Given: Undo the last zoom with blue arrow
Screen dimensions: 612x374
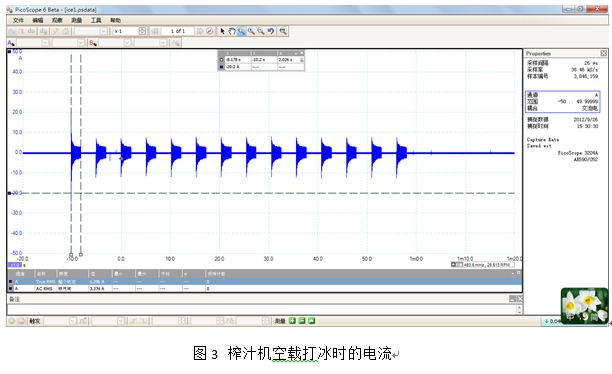Looking at the screenshot, I should 270,31.
